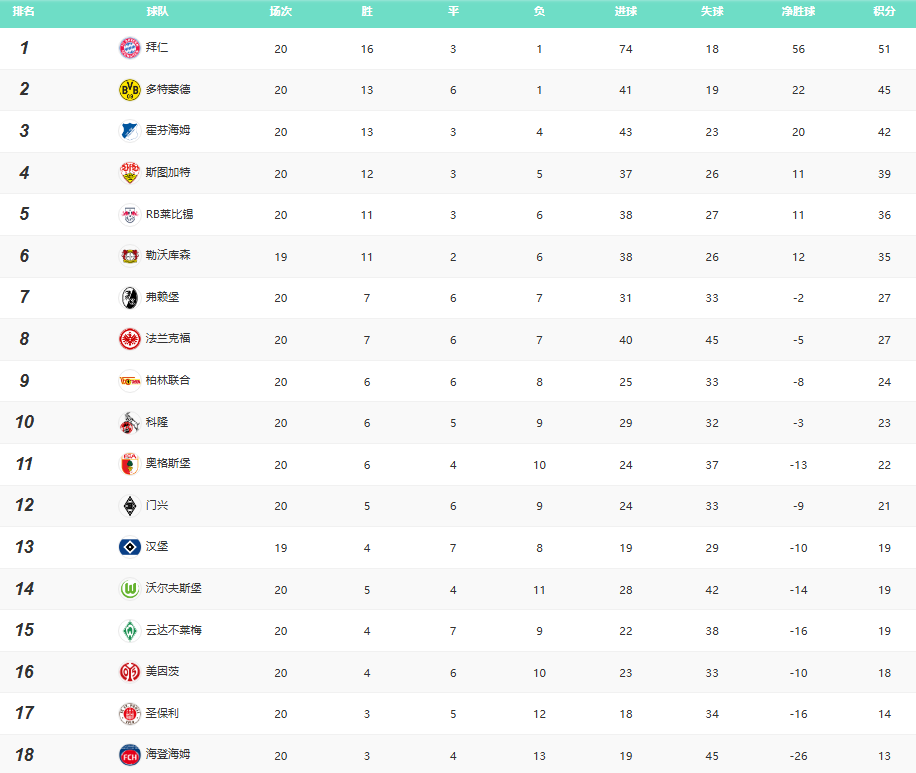The height and width of the screenshot is (773, 916).
Task: Click the Bayer Leverkusen crest icon
Action: click(130, 256)
